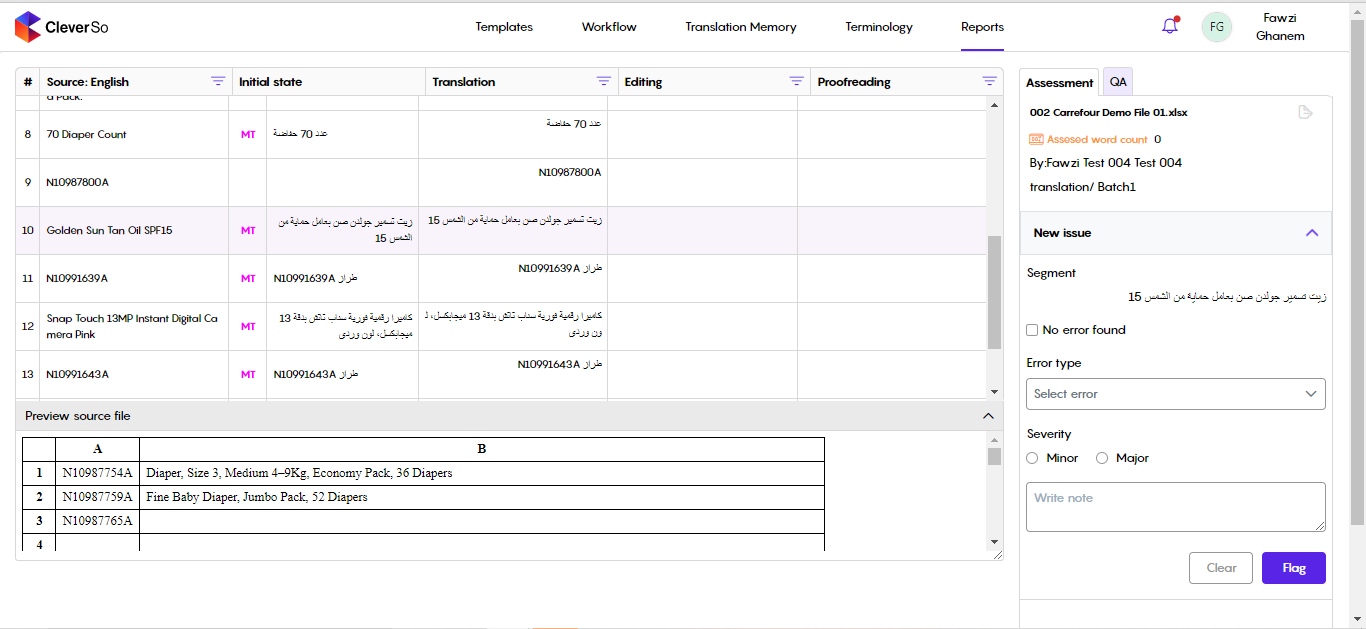This screenshot has width=1366, height=629.
Task: Click the export icon beside the file name
Action: 1305,112
